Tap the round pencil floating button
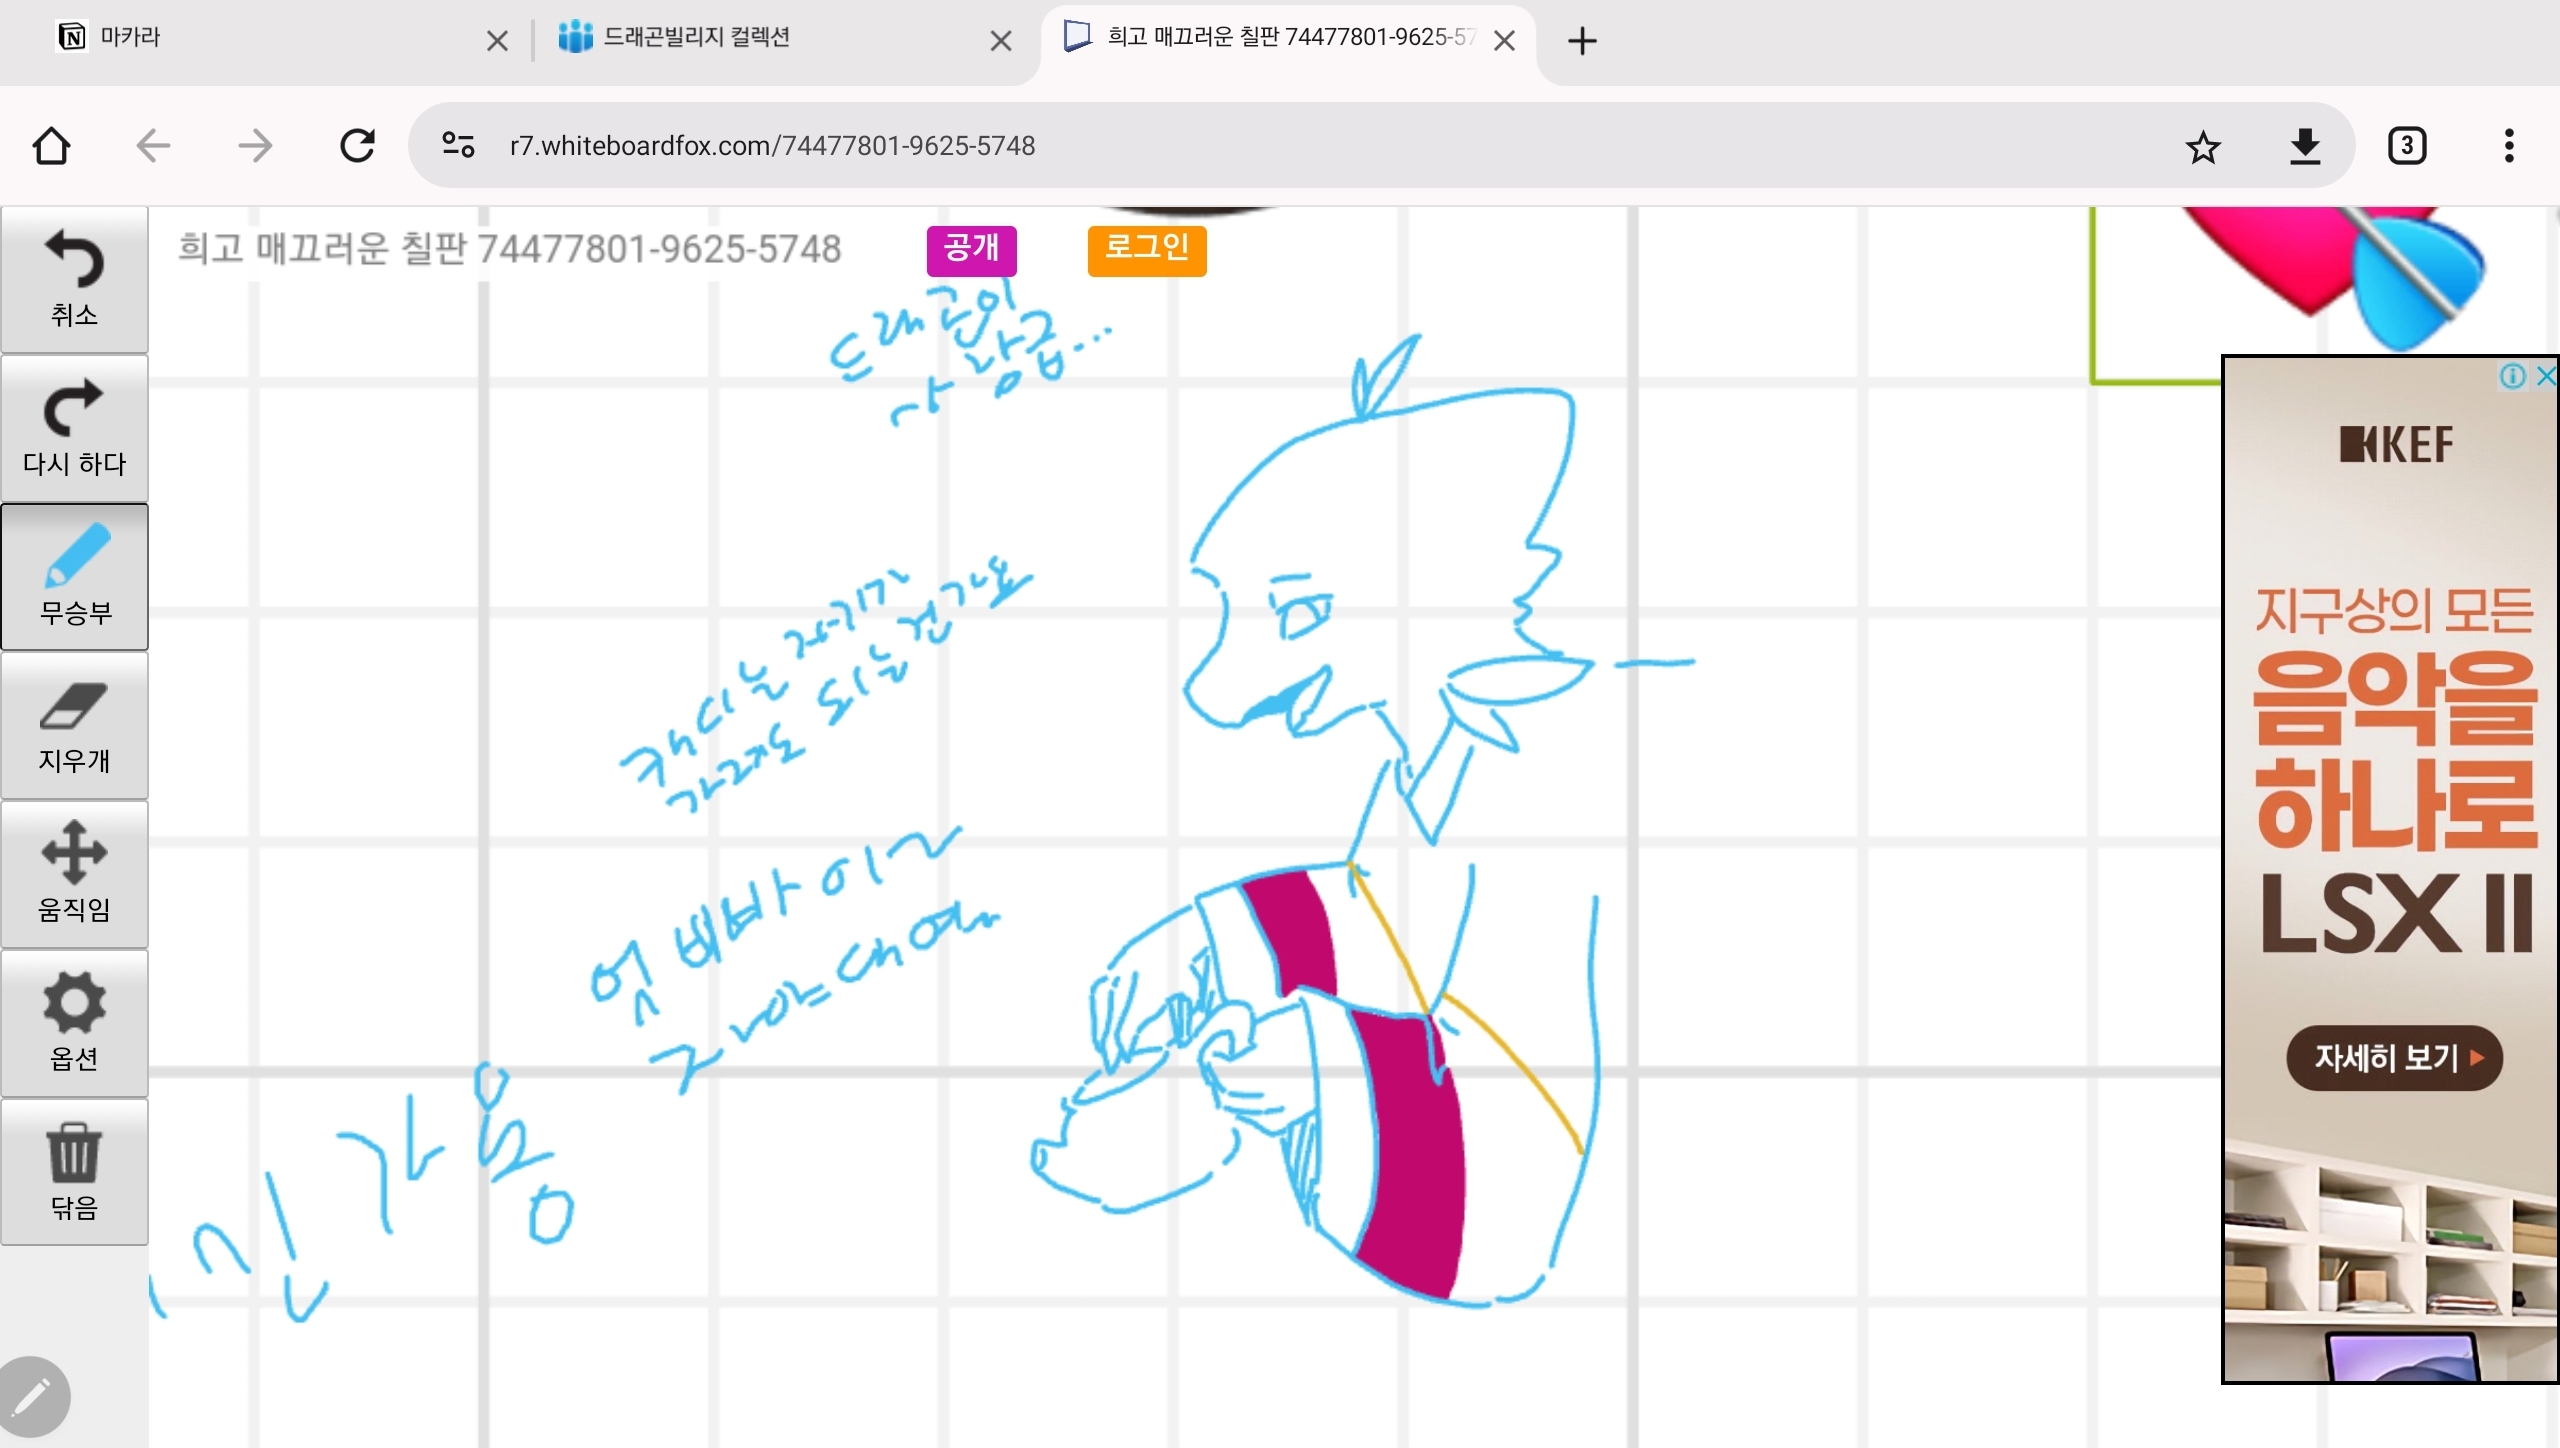The width and height of the screenshot is (2560, 1448). (x=34, y=1396)
